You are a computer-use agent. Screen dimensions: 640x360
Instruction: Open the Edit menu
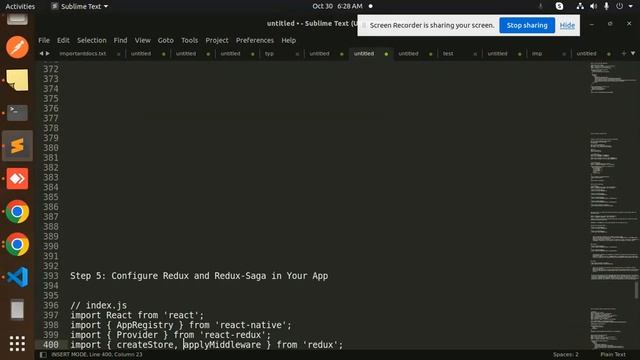click(63, 40)
